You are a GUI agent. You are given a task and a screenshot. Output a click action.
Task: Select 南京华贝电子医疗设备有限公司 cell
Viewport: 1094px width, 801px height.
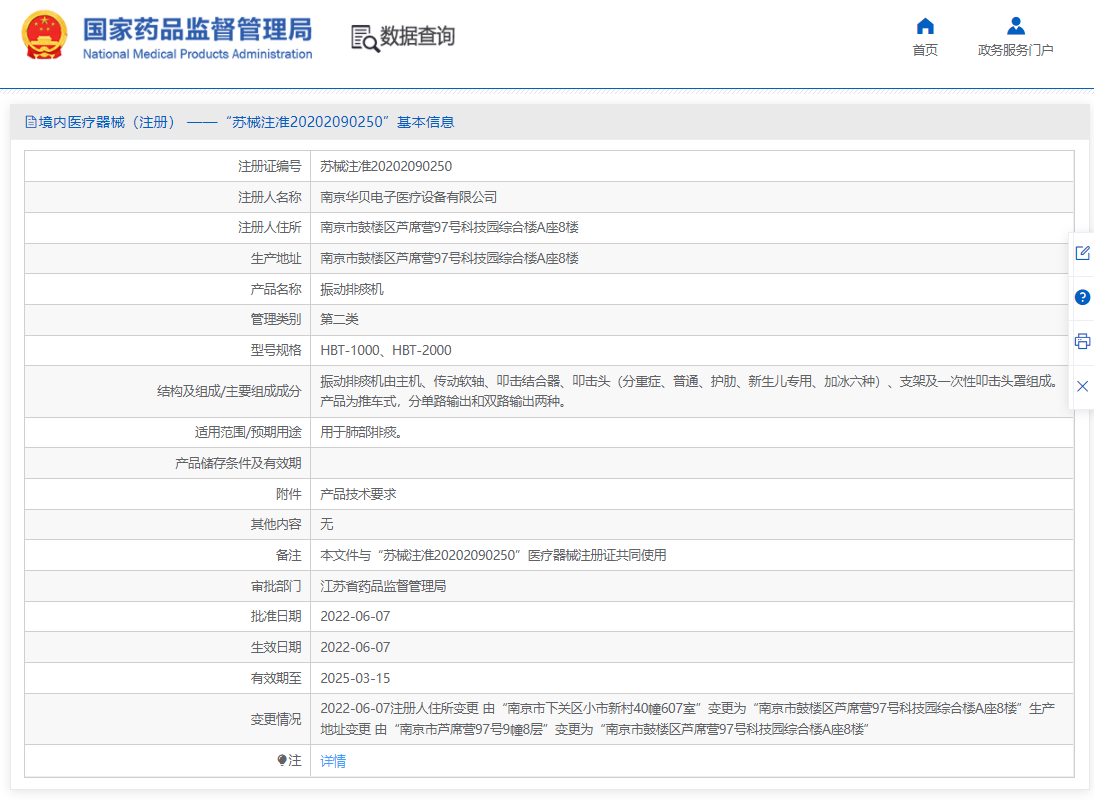click(408, 197)
